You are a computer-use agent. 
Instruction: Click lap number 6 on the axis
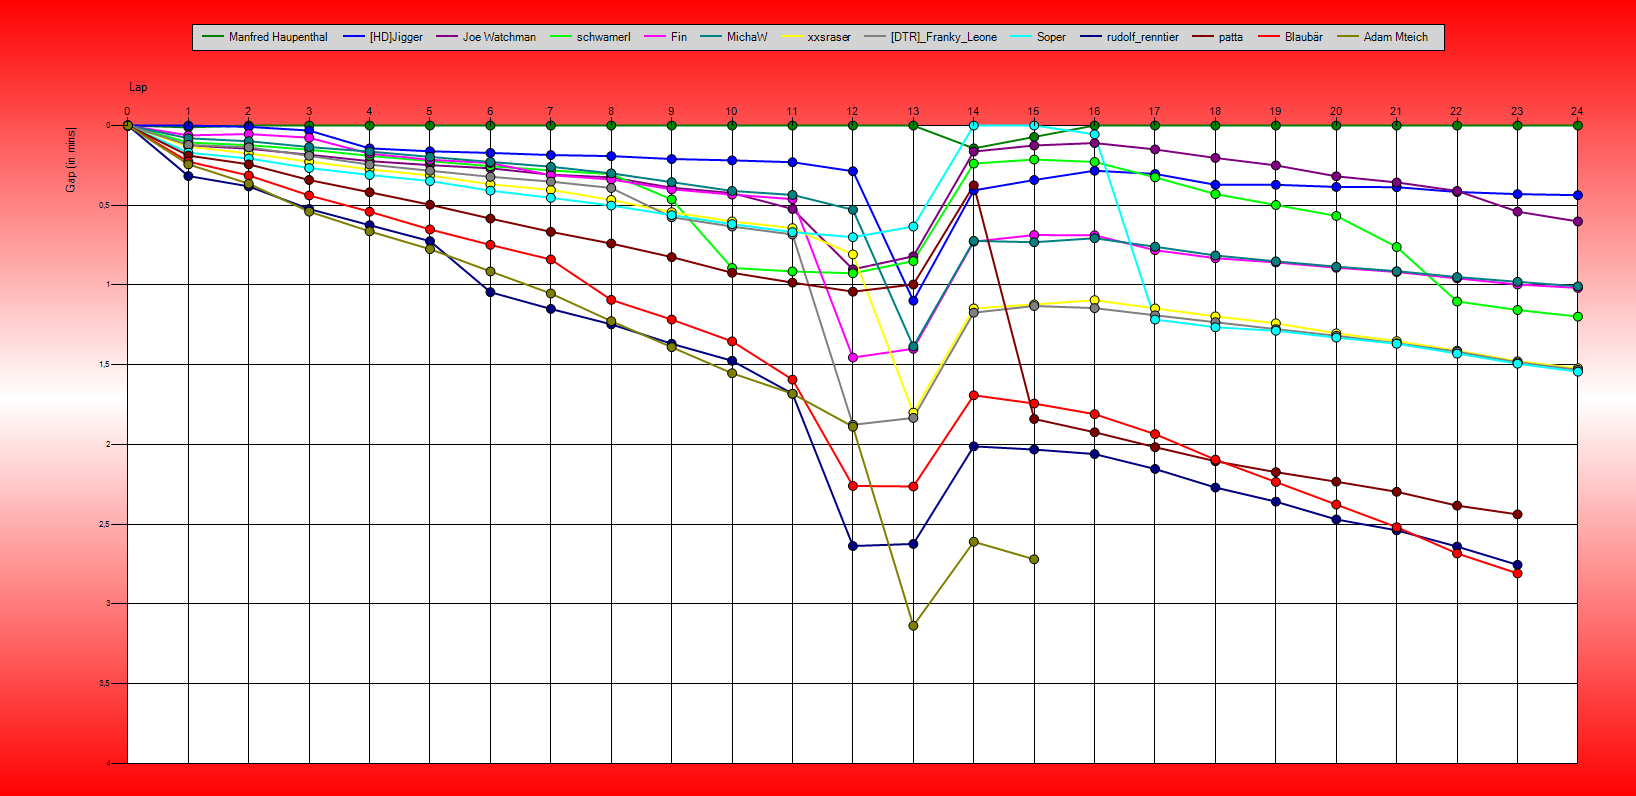tap(490, 111)
